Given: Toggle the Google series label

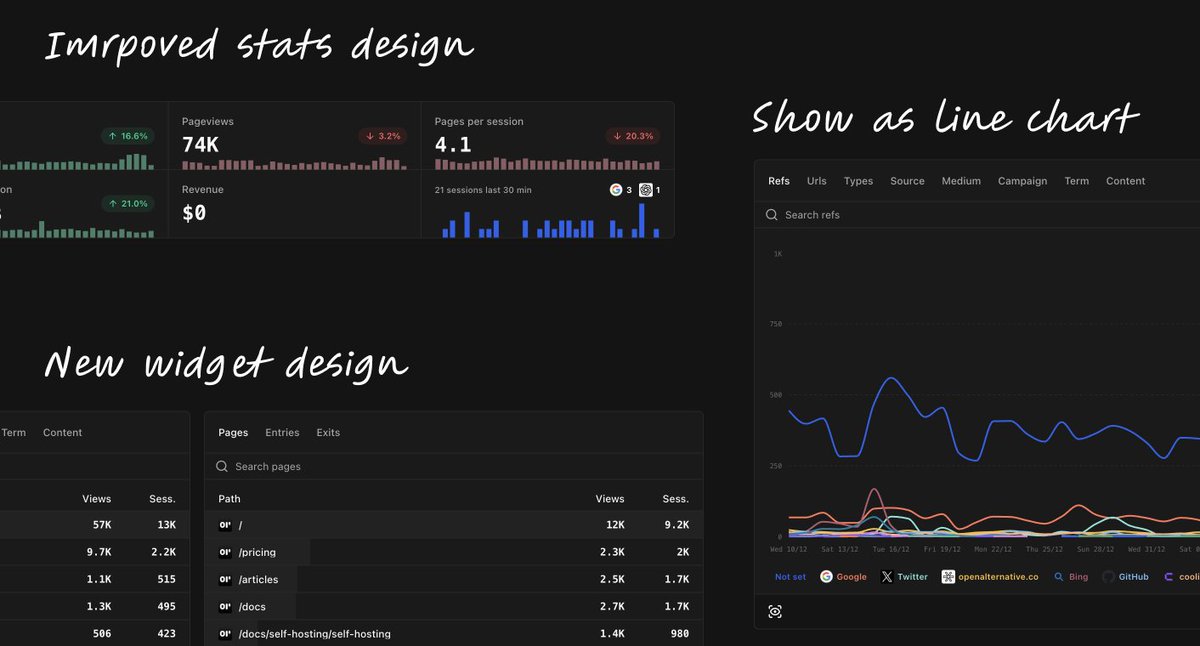Looking at the screenshot, I should tap(851, 577).
